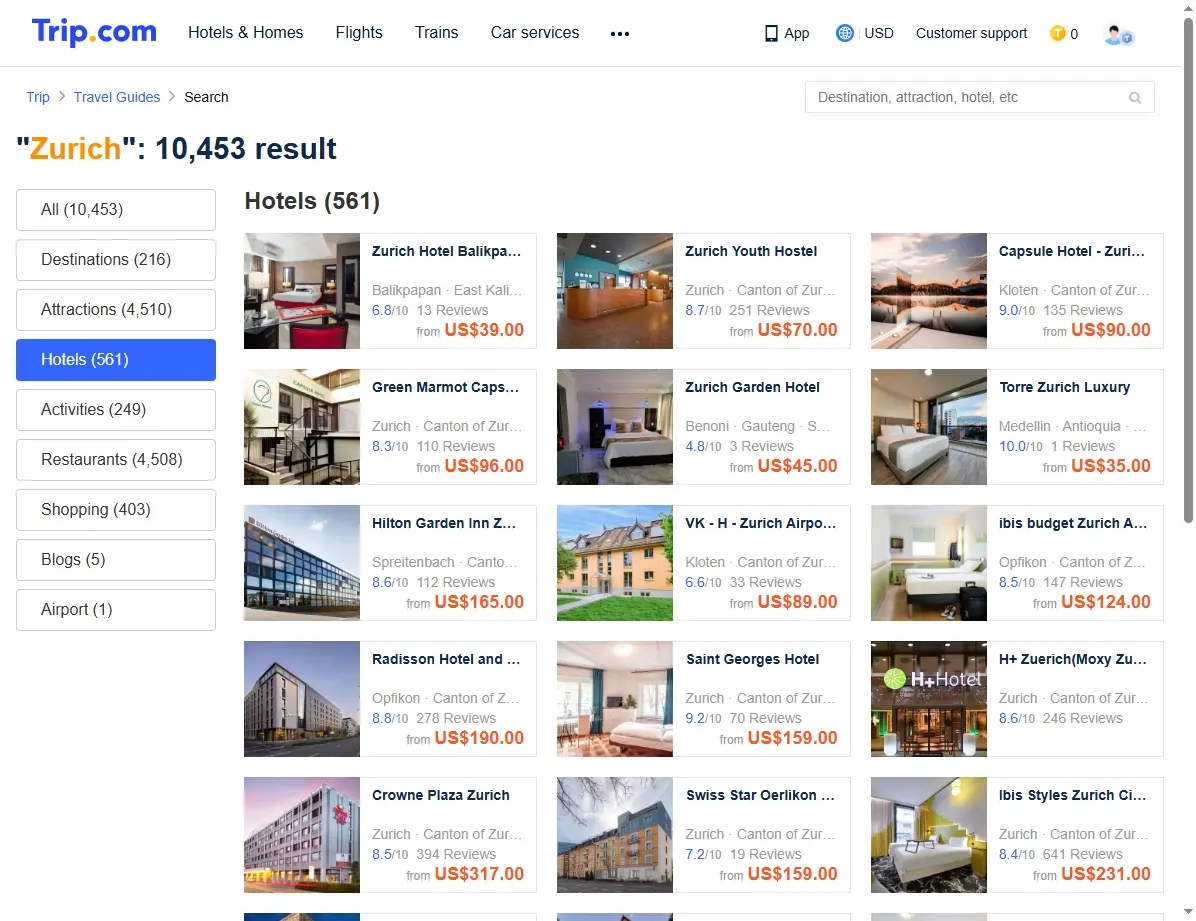
Task: Click the page vertical scrollbar
Action: [1188, 271]
